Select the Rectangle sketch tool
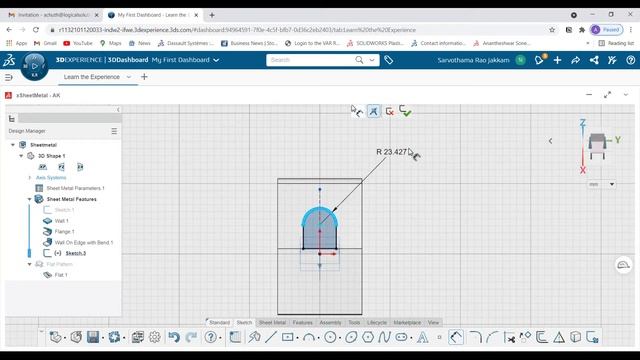The width and height of the screenshot is (640, 360). 288,337
